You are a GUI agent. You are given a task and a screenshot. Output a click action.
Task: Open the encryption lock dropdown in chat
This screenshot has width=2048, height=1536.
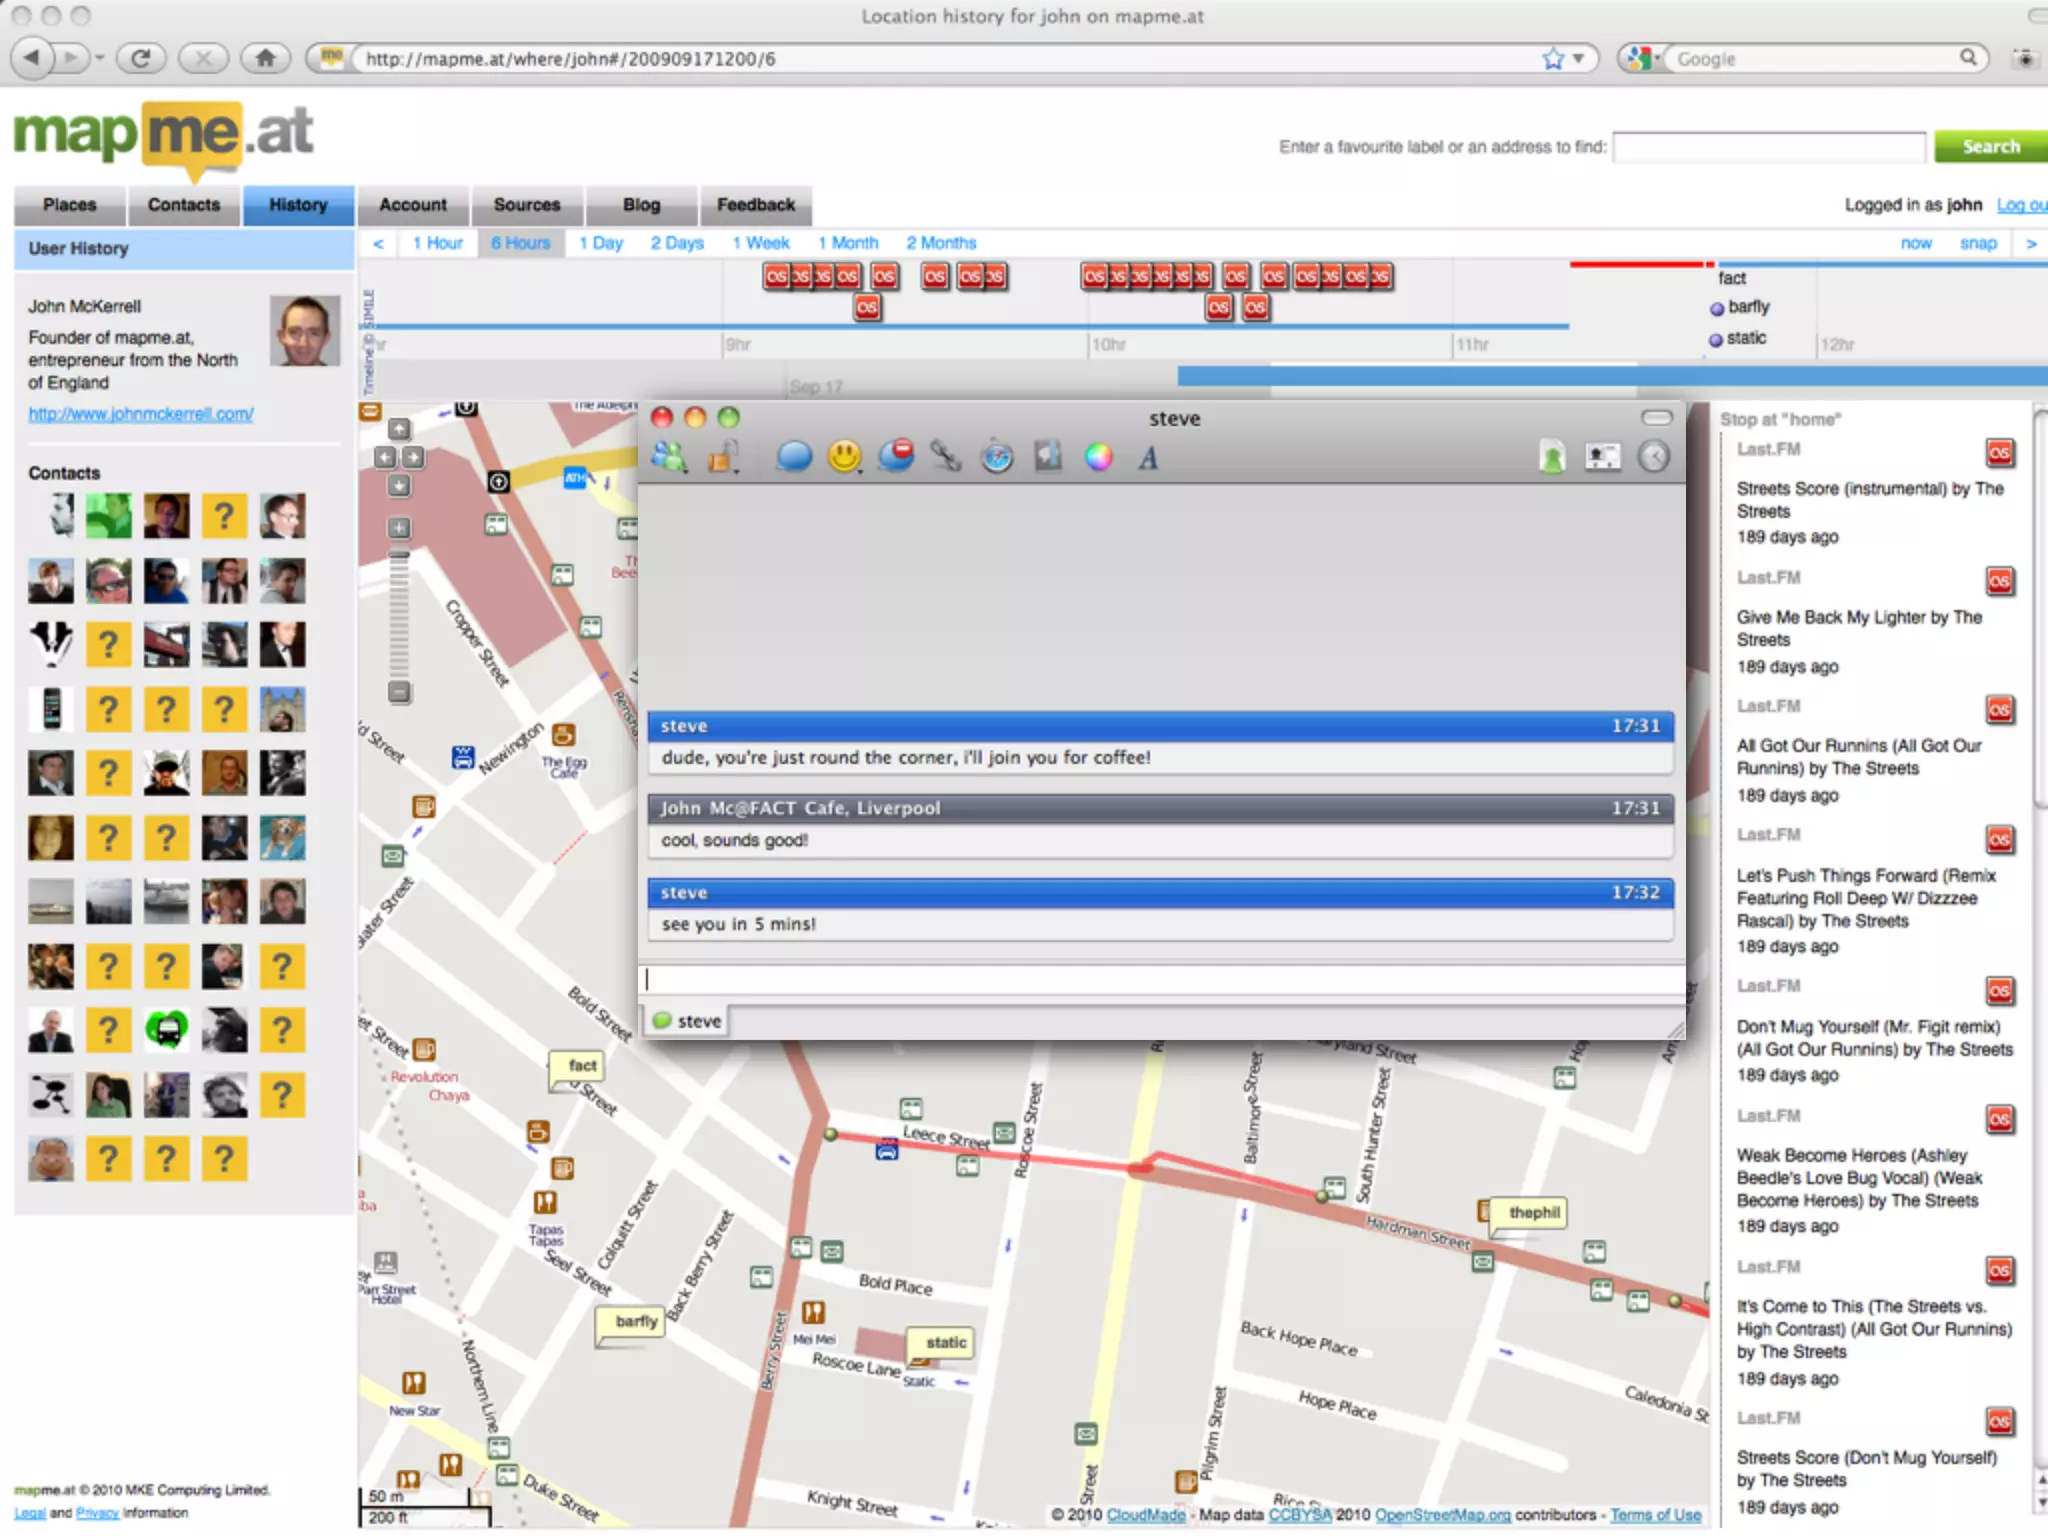724,458
